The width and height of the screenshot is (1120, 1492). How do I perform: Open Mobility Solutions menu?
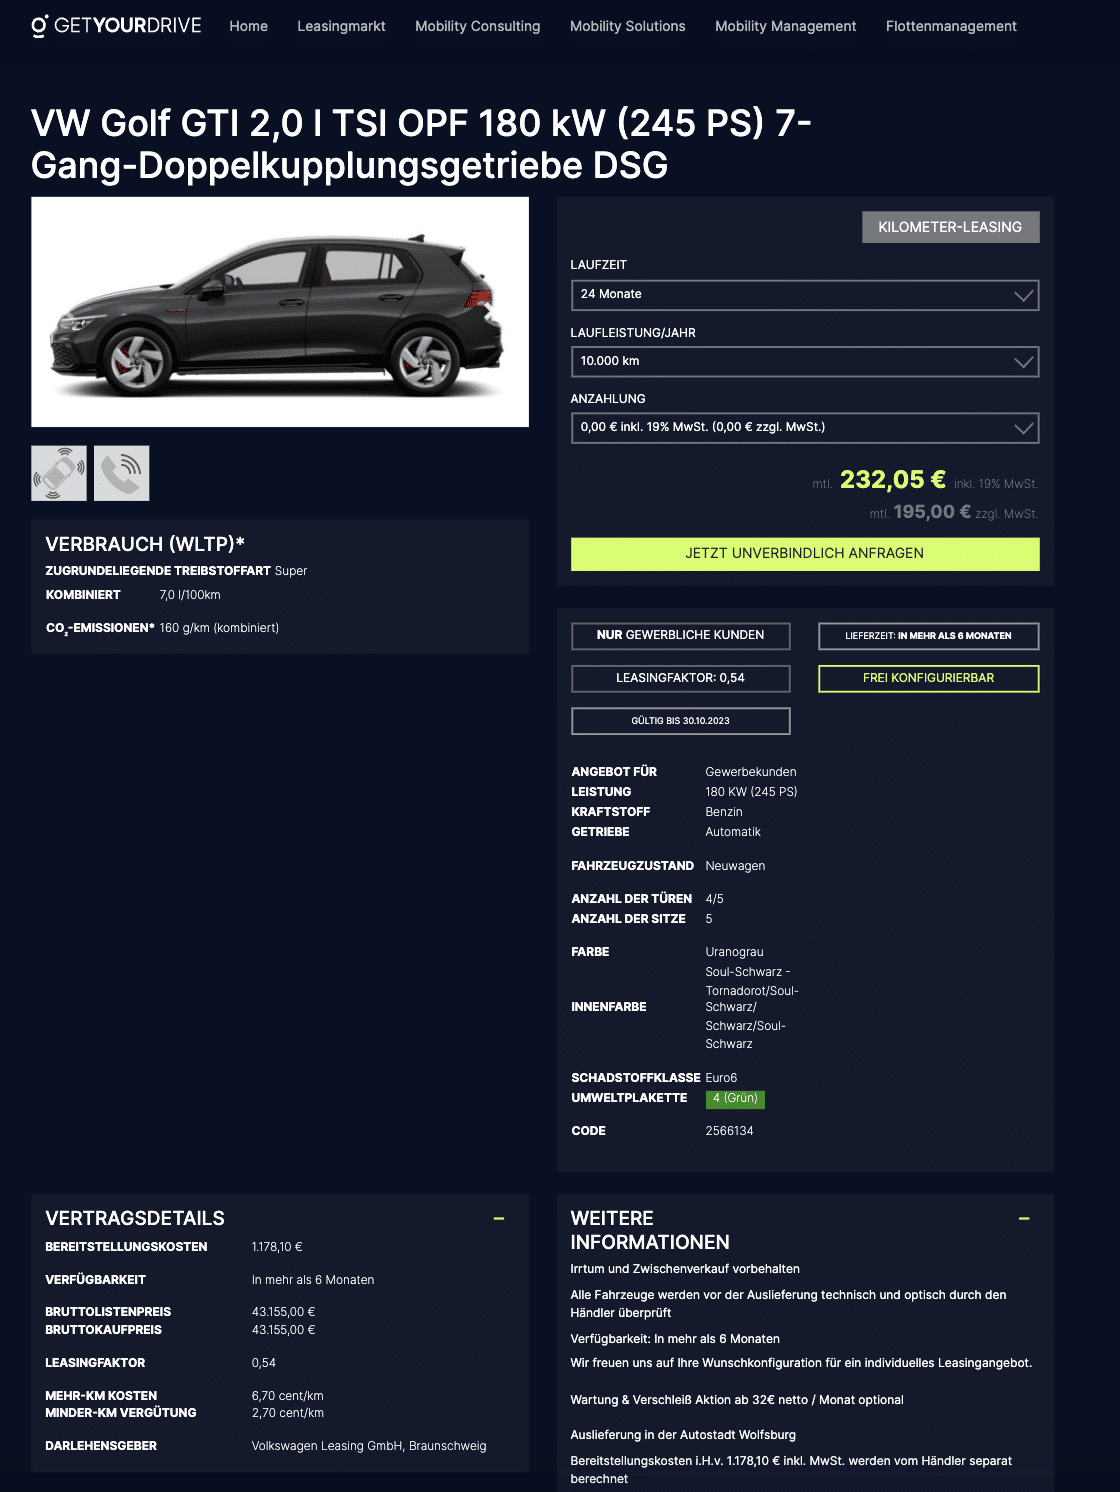tap(628, 26)
